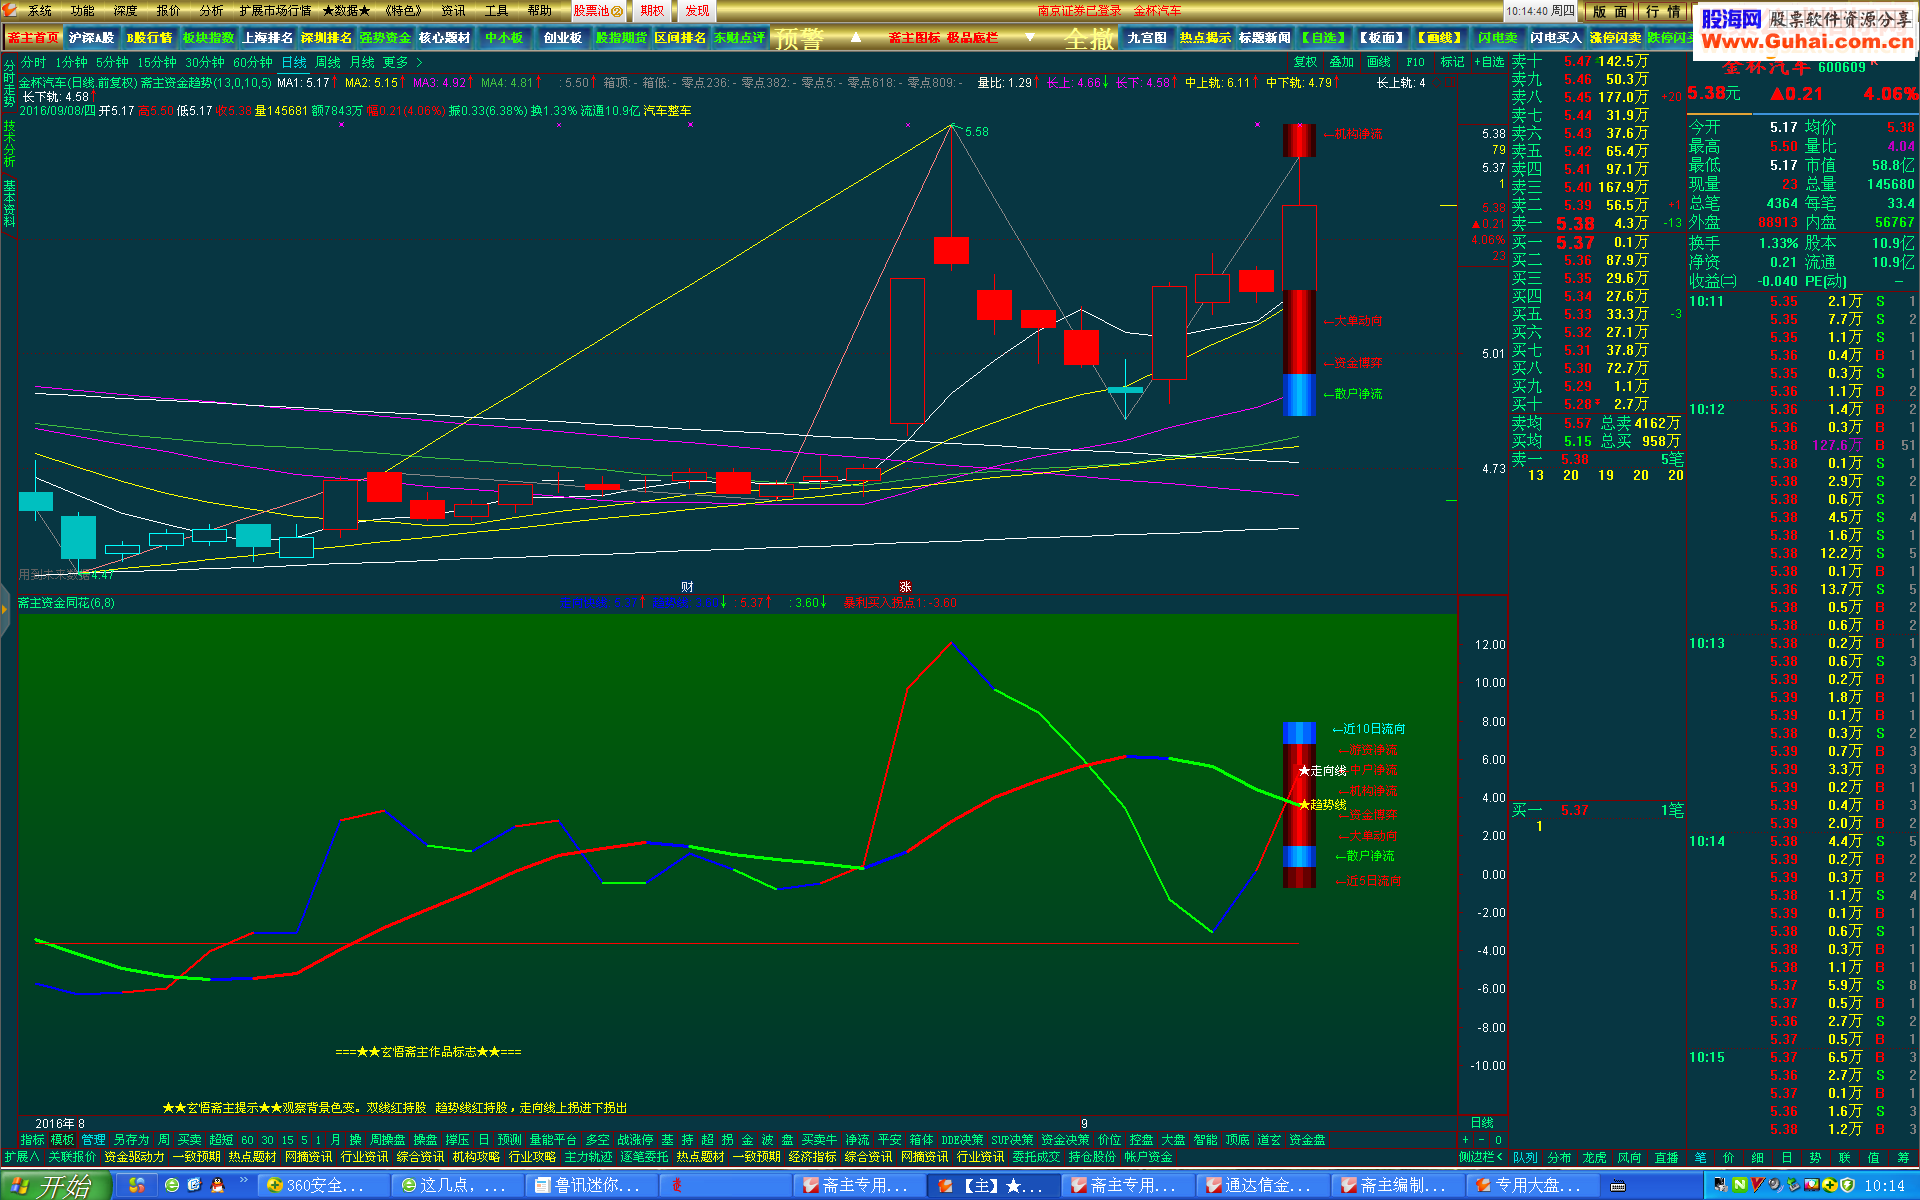1920x1200 pixels.
Task: Select the 15分钟 chart period
Action: click(156, 62)
